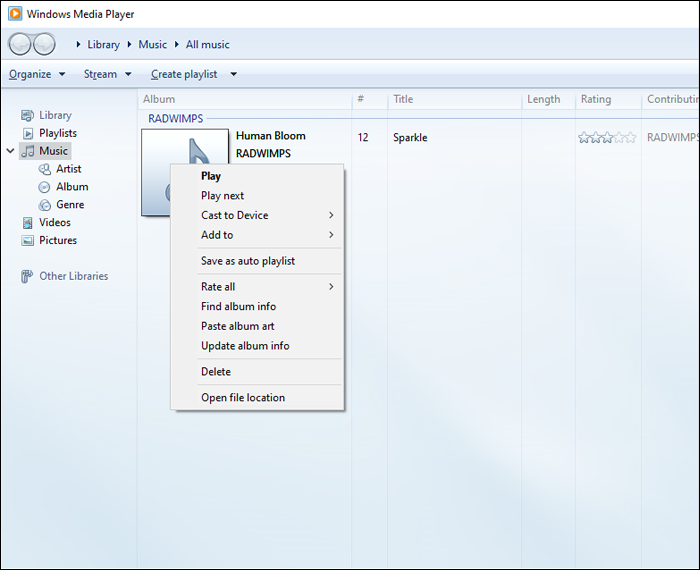Browse music by Genre
Viewport: 700px width, 570px height.
tap(70, 204)
